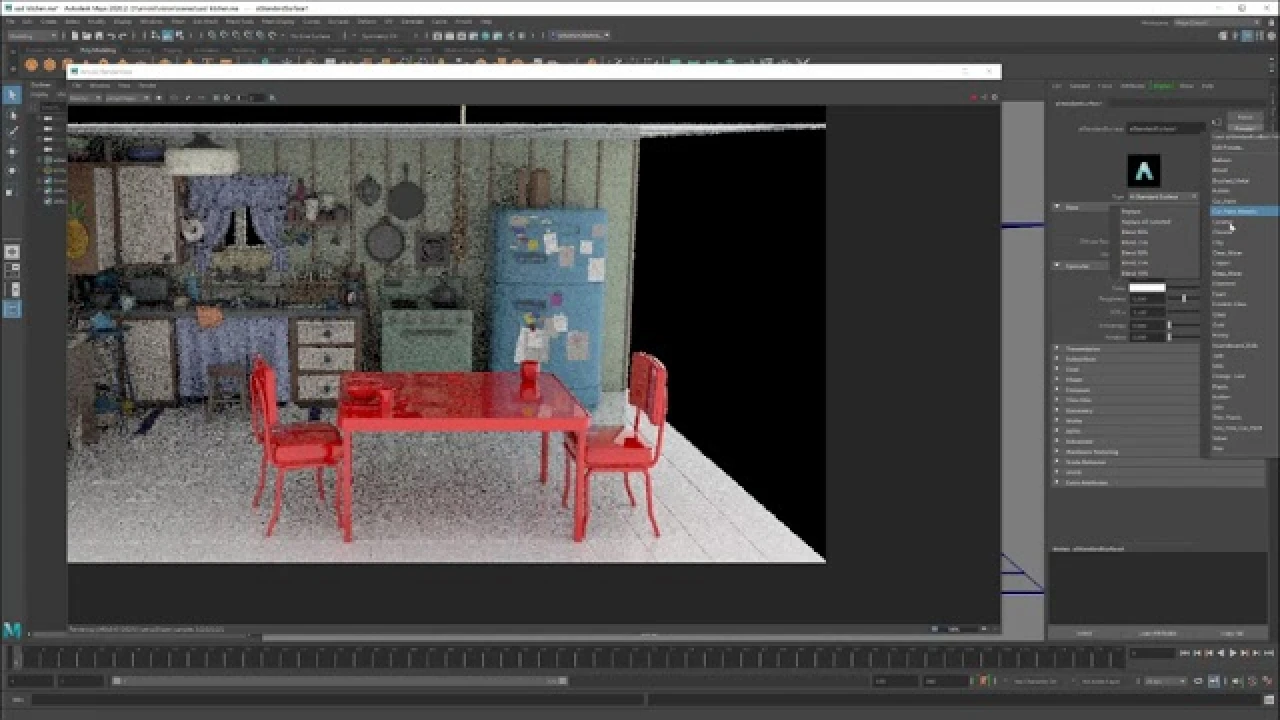The width and height of the screenshot is (1280, 720).
Task: Expand the Transmission section
Action: (1057, 349)
